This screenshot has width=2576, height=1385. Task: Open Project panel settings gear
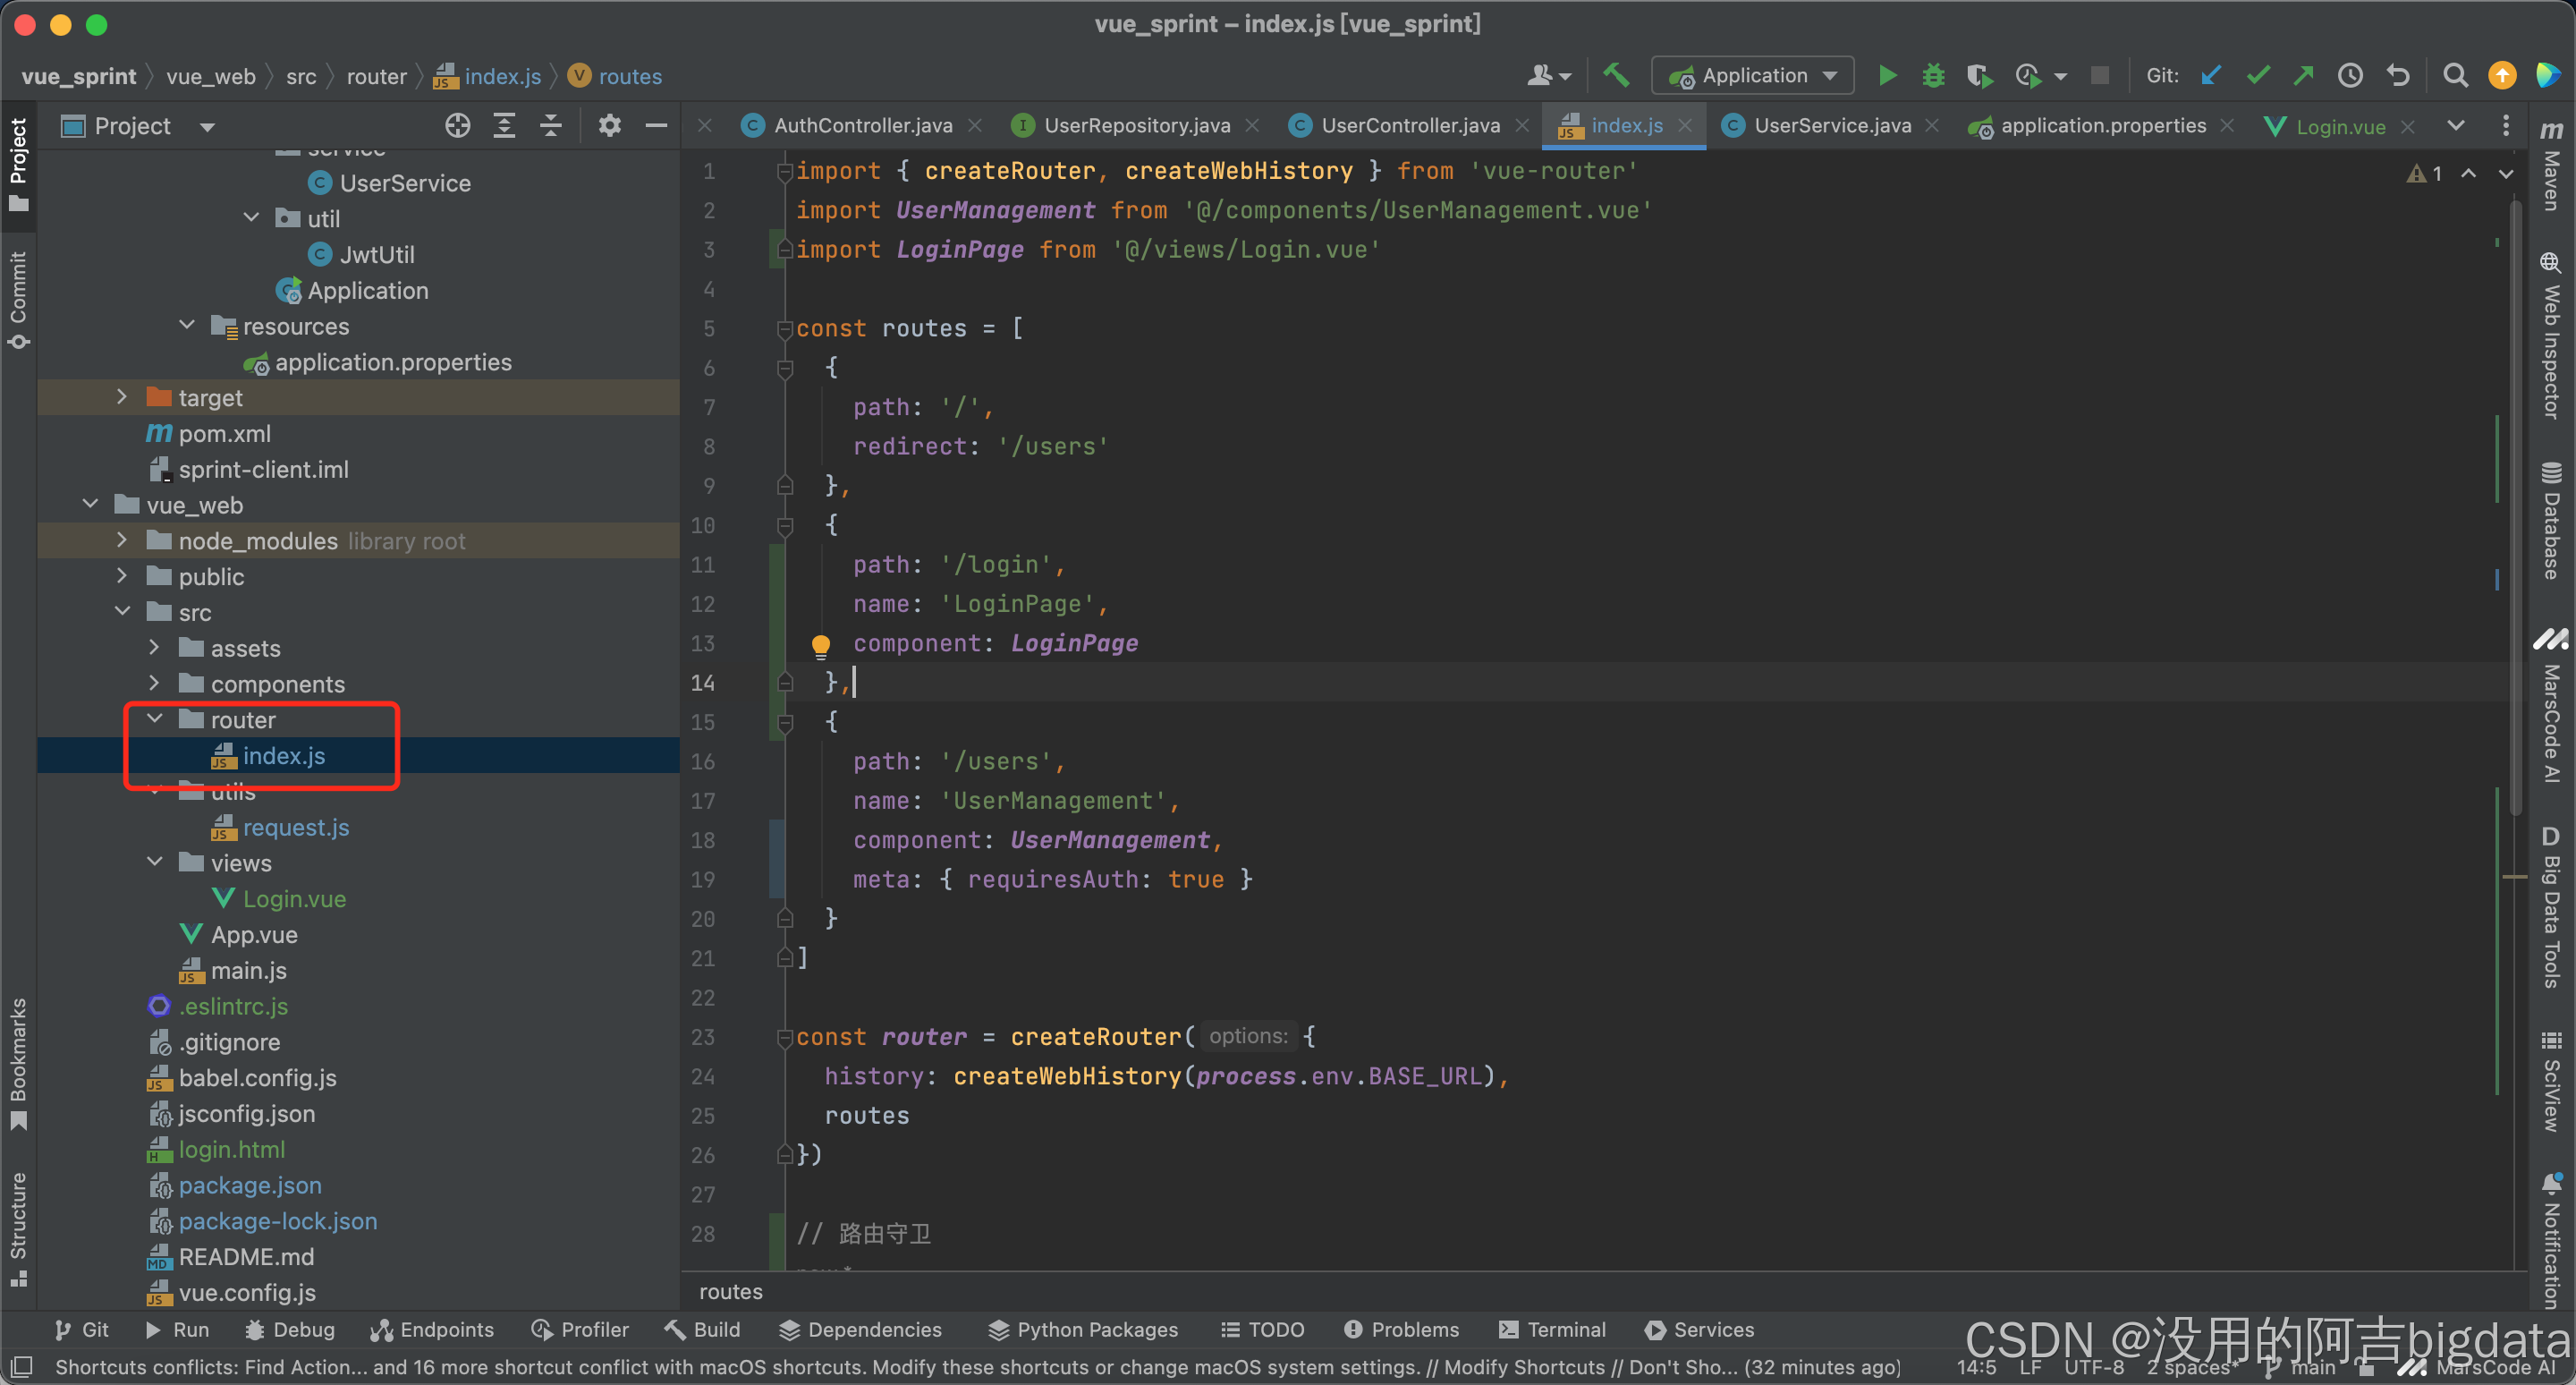(x=609, y=126)
